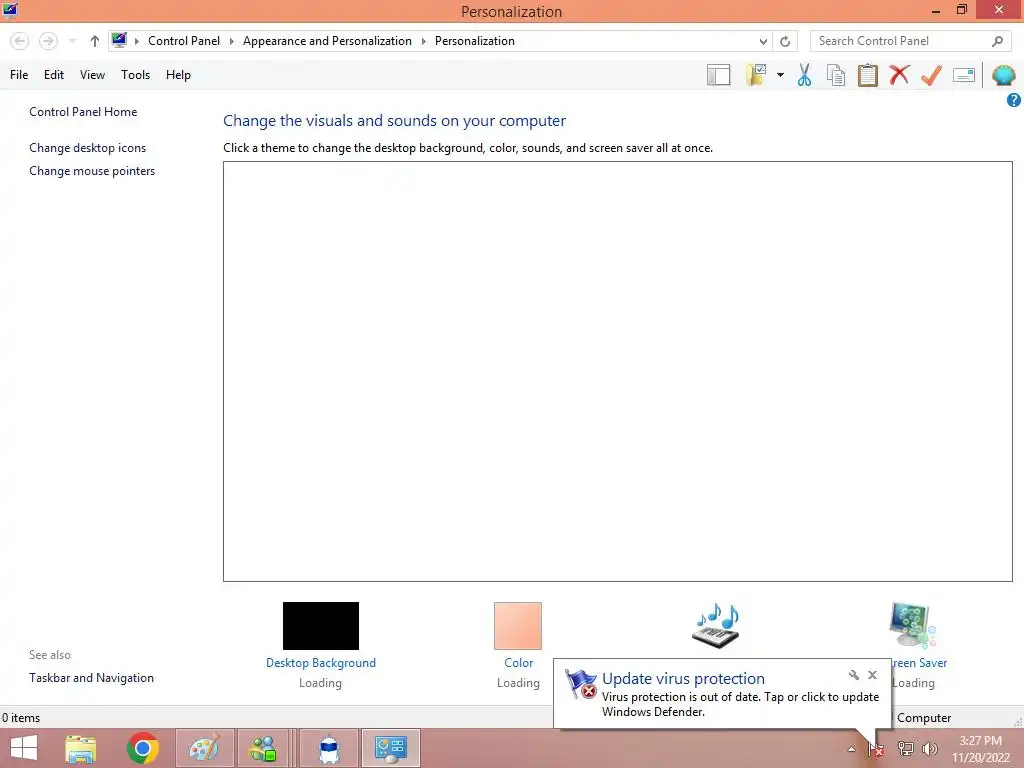Open the Color link
Viewport: 1024px width, 768px height.
click(x=519, y=663)
